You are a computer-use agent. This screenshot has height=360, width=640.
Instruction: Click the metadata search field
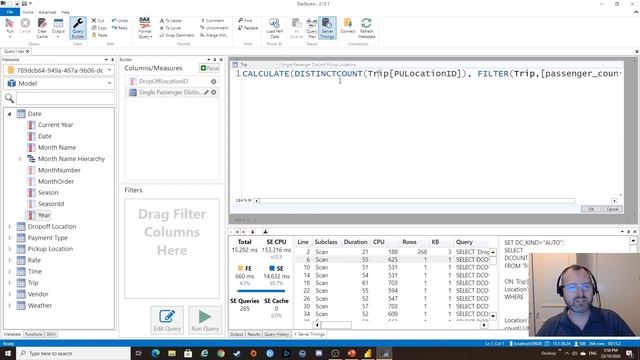pyautogui.click(x=65, y=98)
